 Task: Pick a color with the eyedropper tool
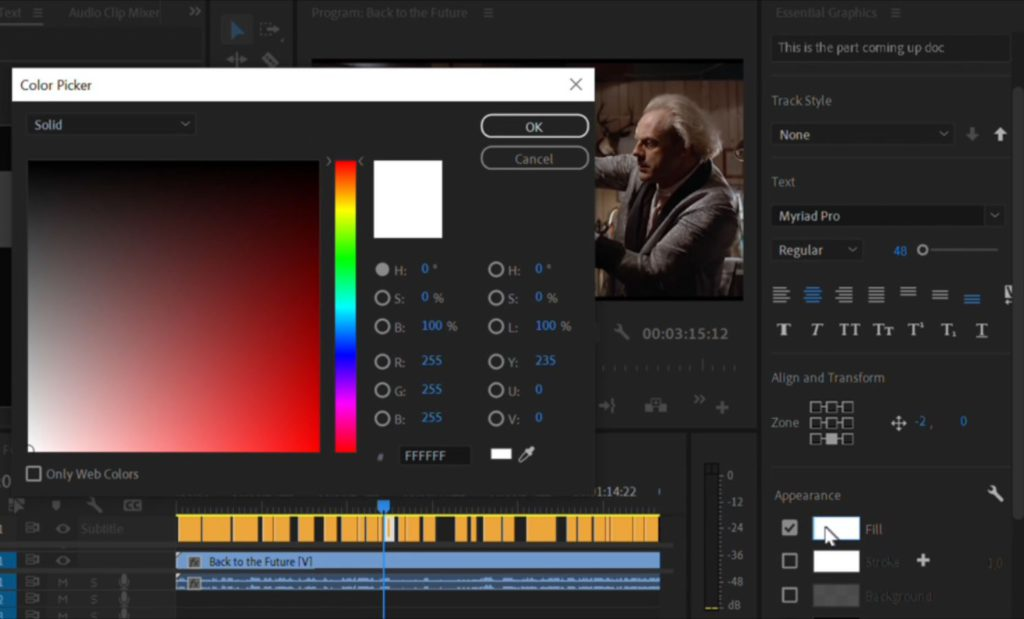pos(526,454)
